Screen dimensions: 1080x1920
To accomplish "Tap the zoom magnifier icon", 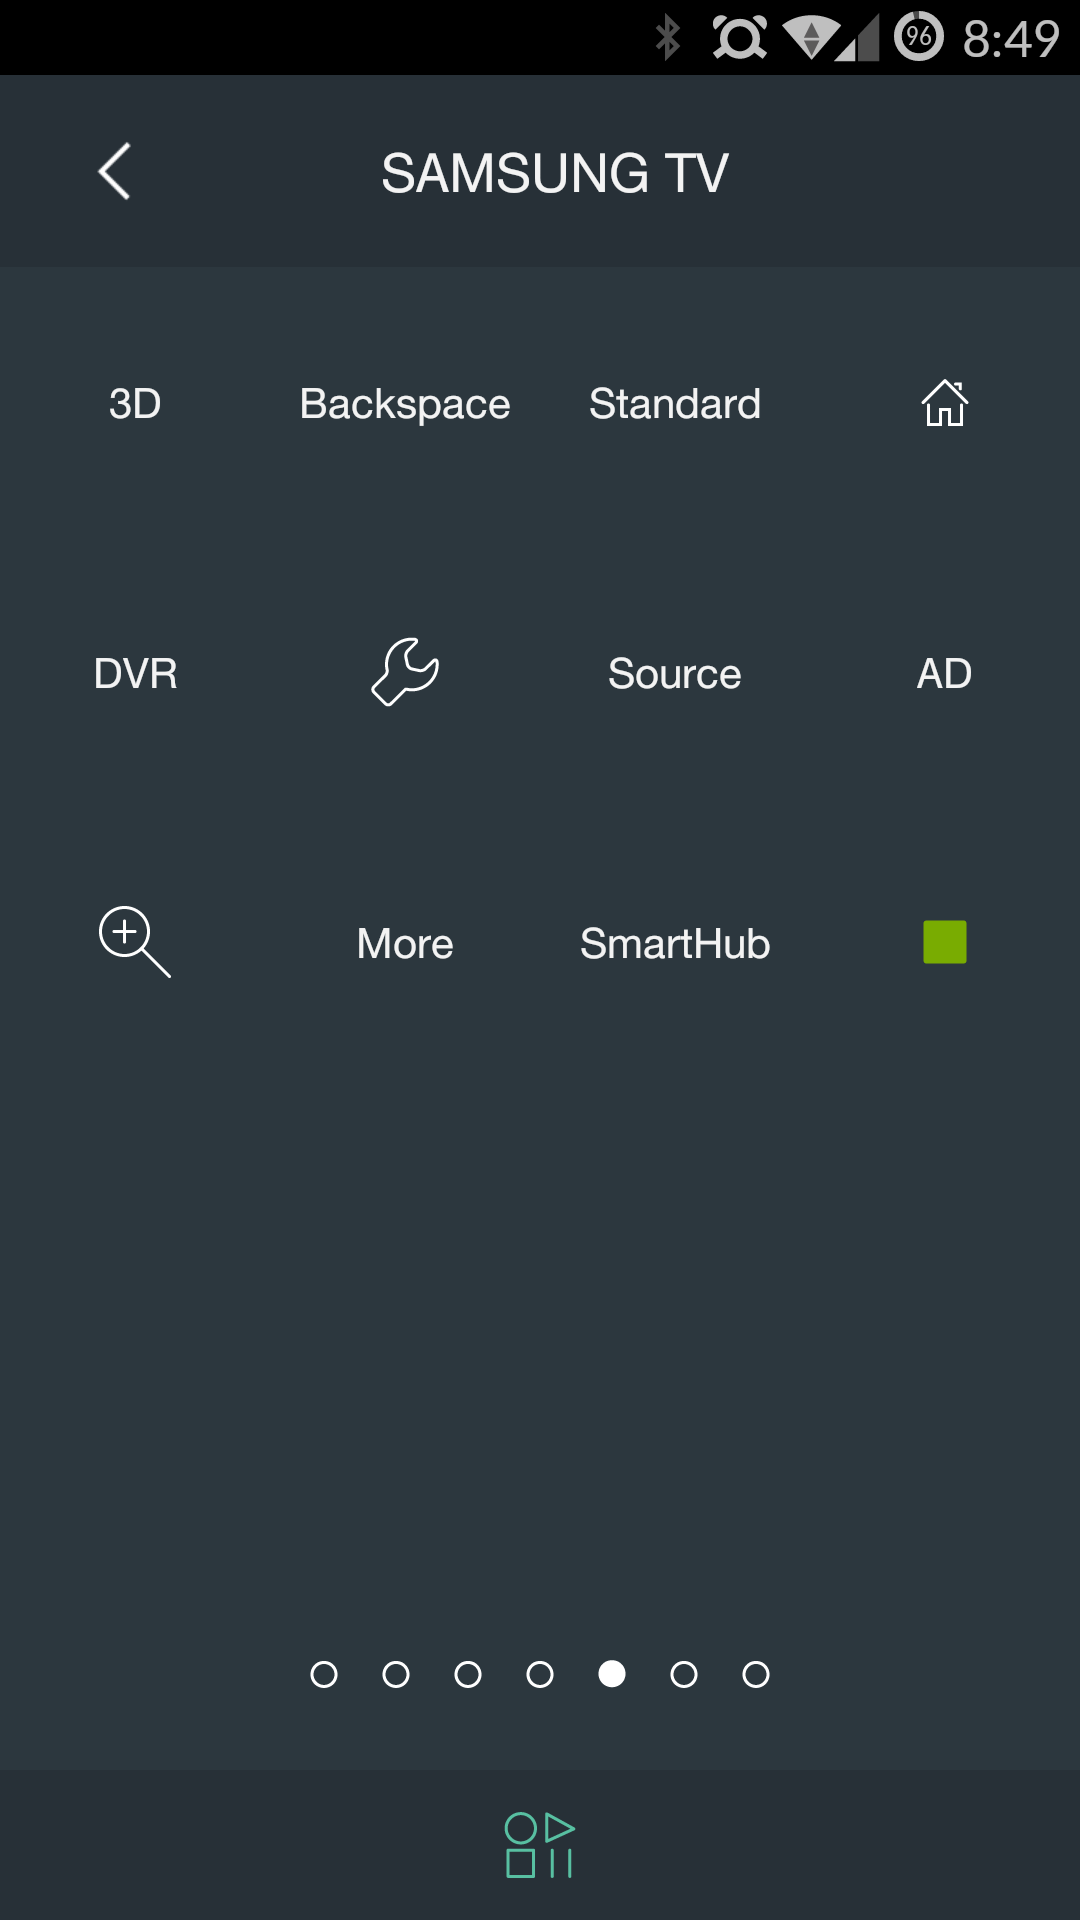I will pyautogui.click(x=135, y=942).
